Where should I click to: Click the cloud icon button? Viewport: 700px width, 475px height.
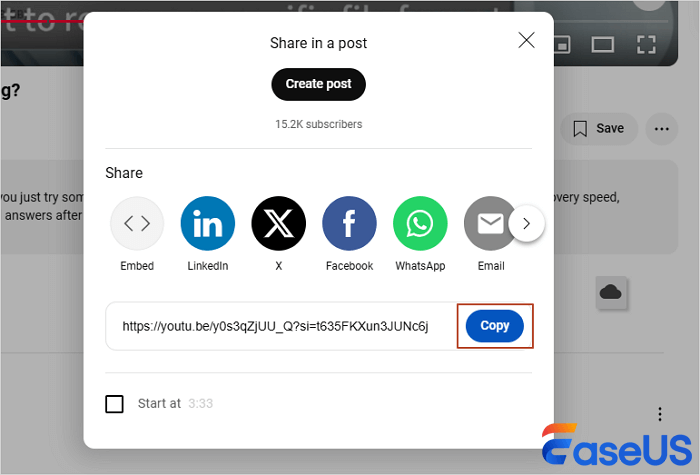pos(611,293)
